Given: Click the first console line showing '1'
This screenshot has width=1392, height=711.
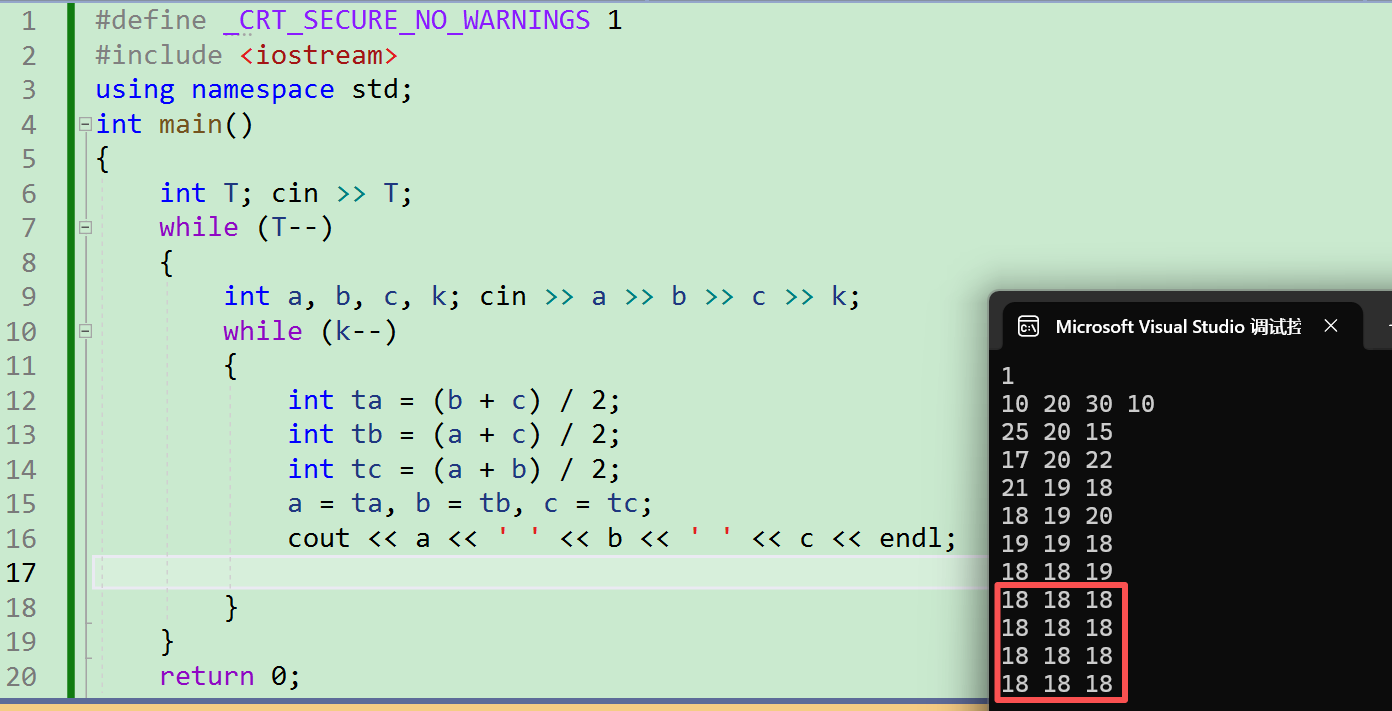Looking at the screenshot, I should coord(1008,376).
